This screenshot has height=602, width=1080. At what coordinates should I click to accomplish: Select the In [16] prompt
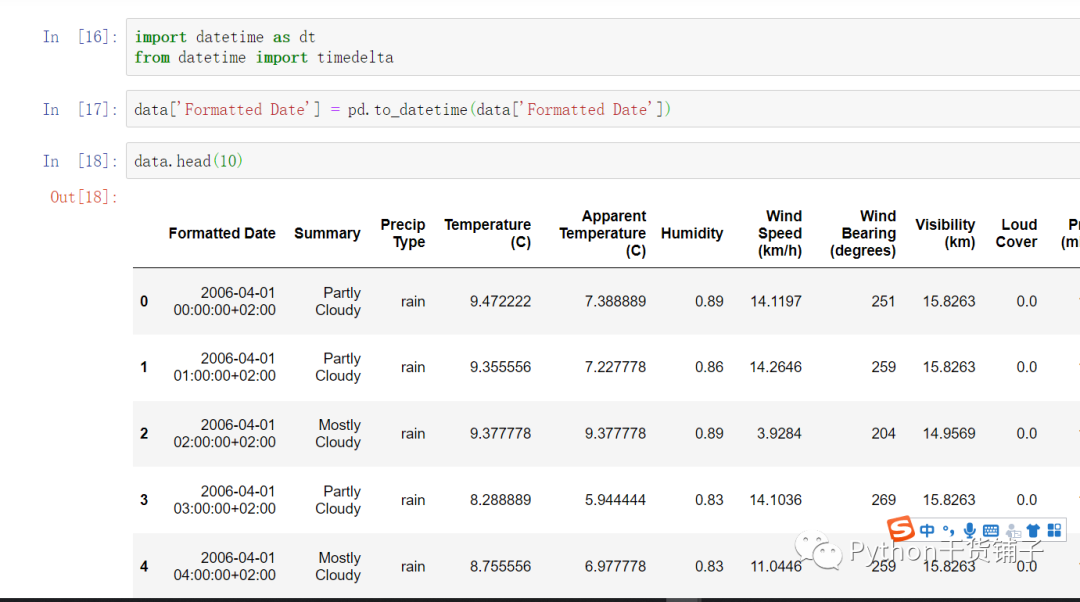coord(80,37)
